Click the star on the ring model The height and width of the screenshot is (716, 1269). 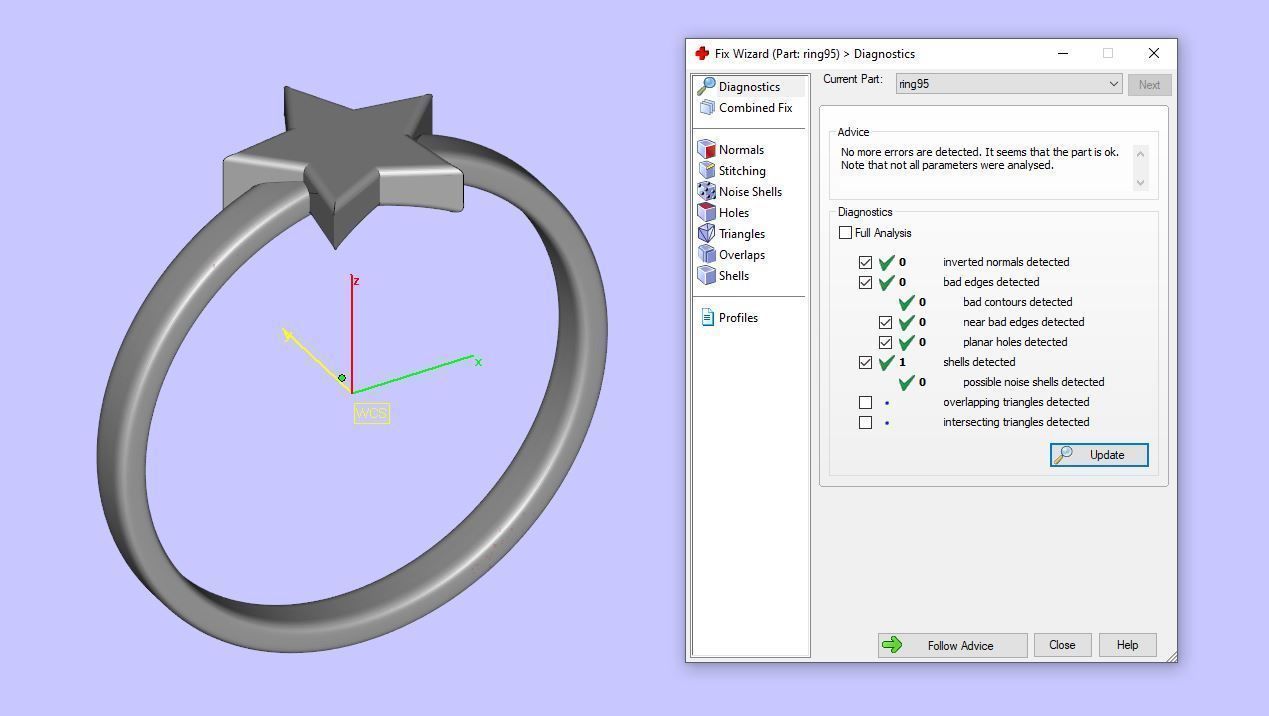pos(345,160)
